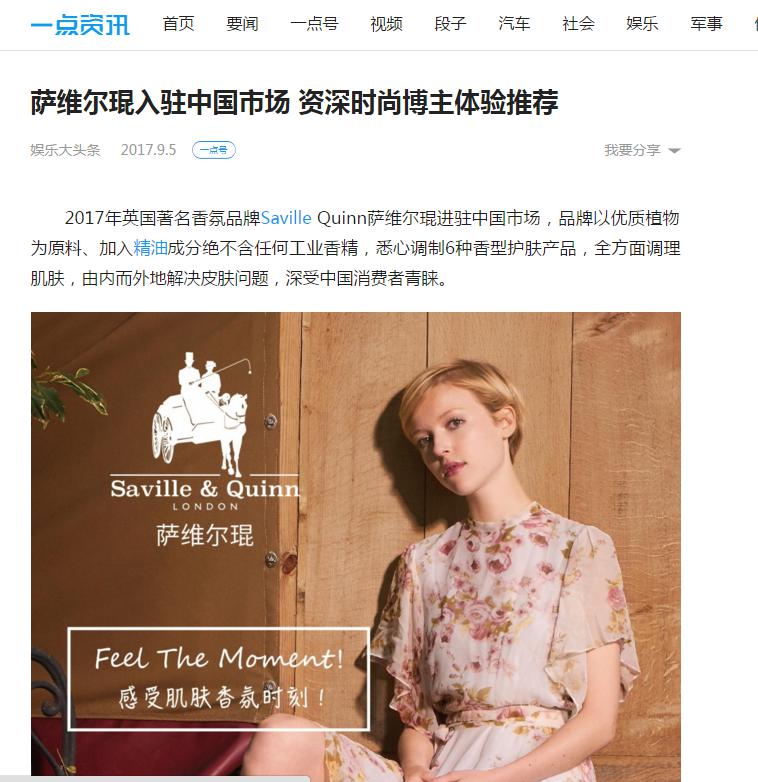The image size is (758, 782).
Task: Click the Saville & Quinn carriage logo
Action: pyautogui.click(x=205, y=431)
